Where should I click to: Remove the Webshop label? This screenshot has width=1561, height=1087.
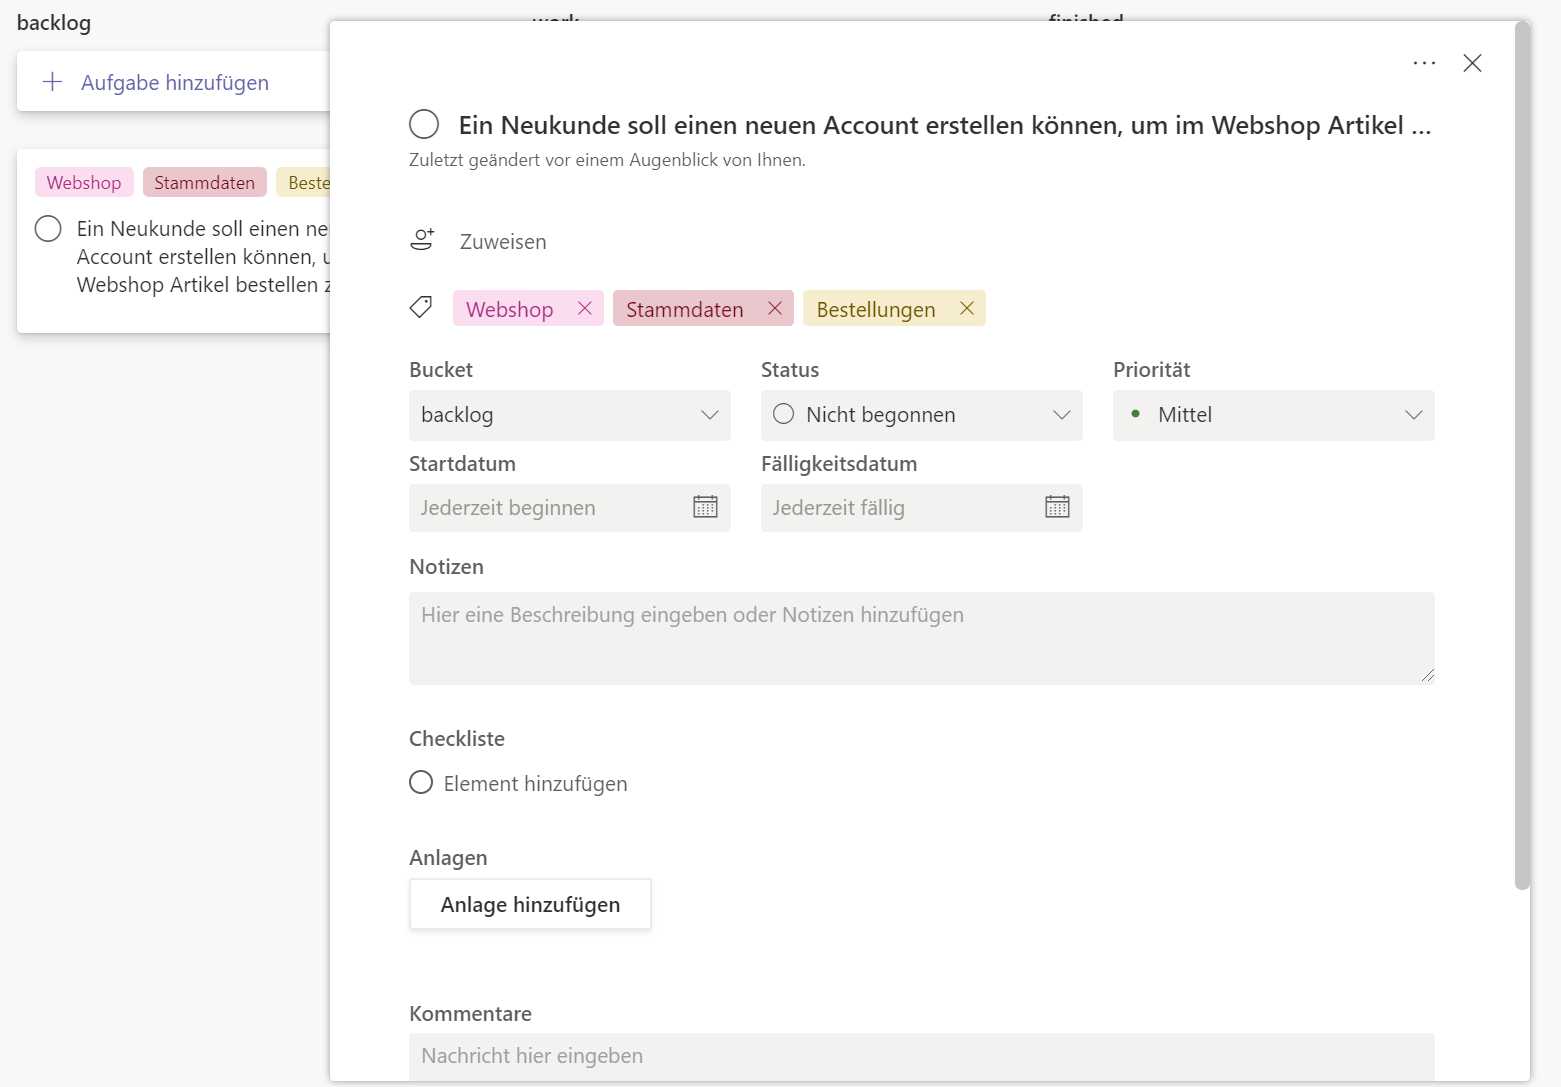(x=585, y=308)
